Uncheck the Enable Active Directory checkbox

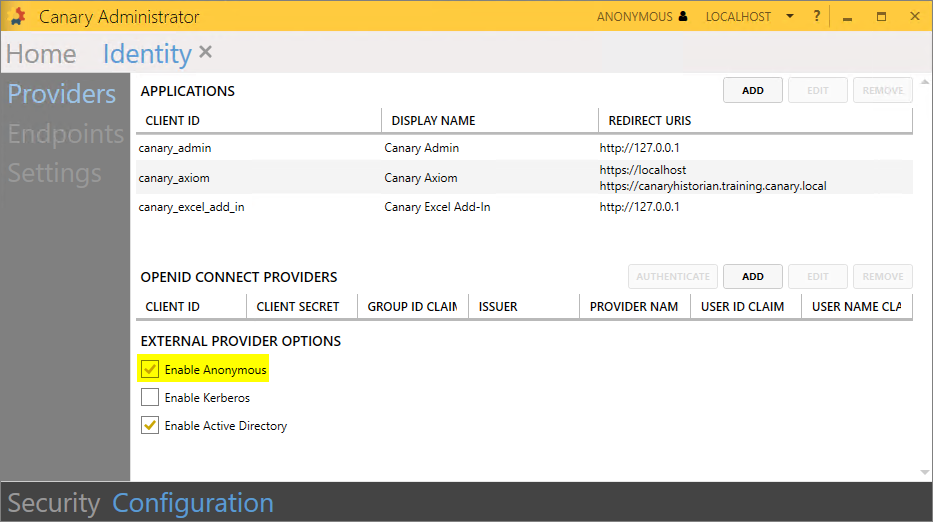tap(150, 426)
